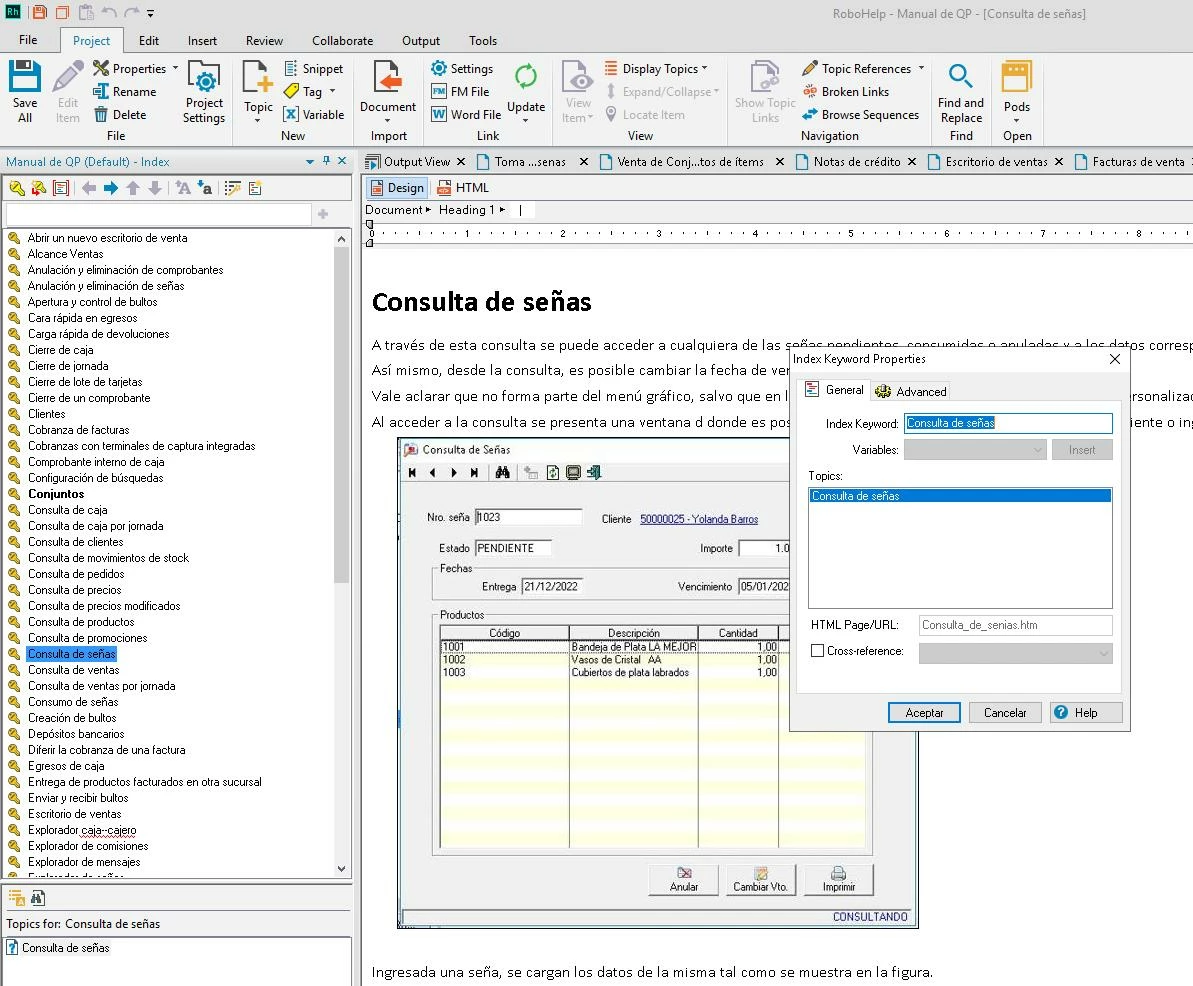The image size is (1193, 986).
Task: Click the blue right arrow in Index toolbar
Action: 111,188
